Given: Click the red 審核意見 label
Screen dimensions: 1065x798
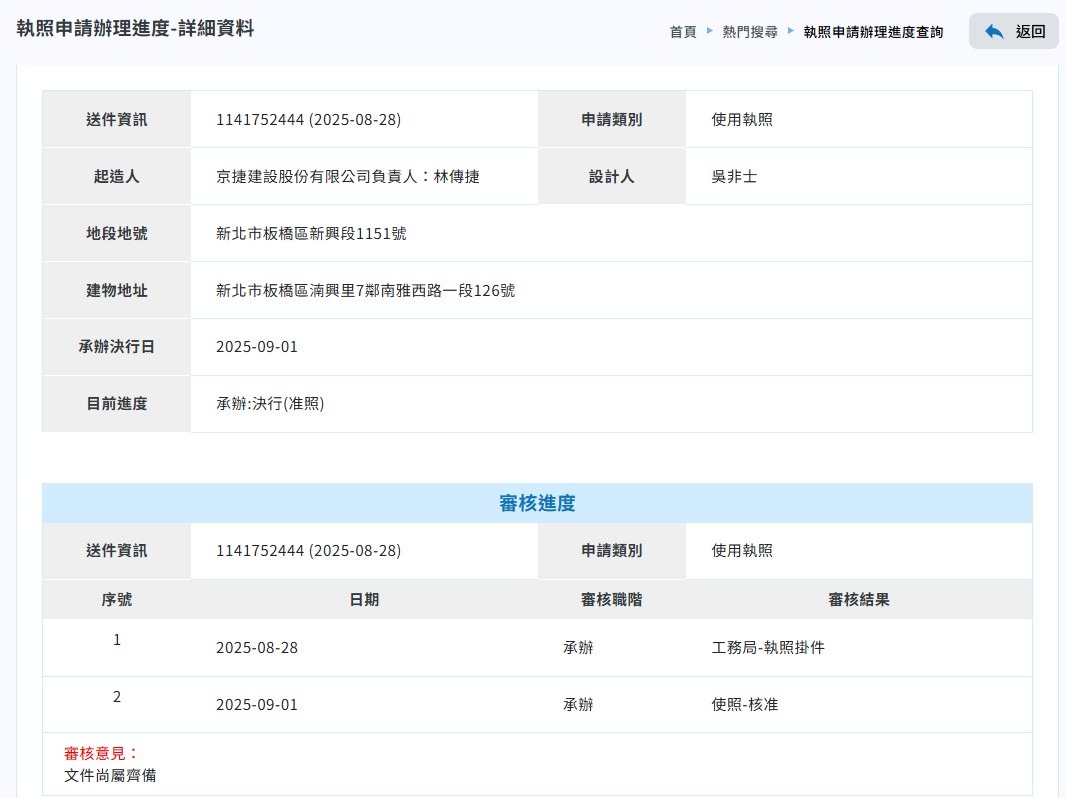Looking at the screenshot, I should [102, 753].
